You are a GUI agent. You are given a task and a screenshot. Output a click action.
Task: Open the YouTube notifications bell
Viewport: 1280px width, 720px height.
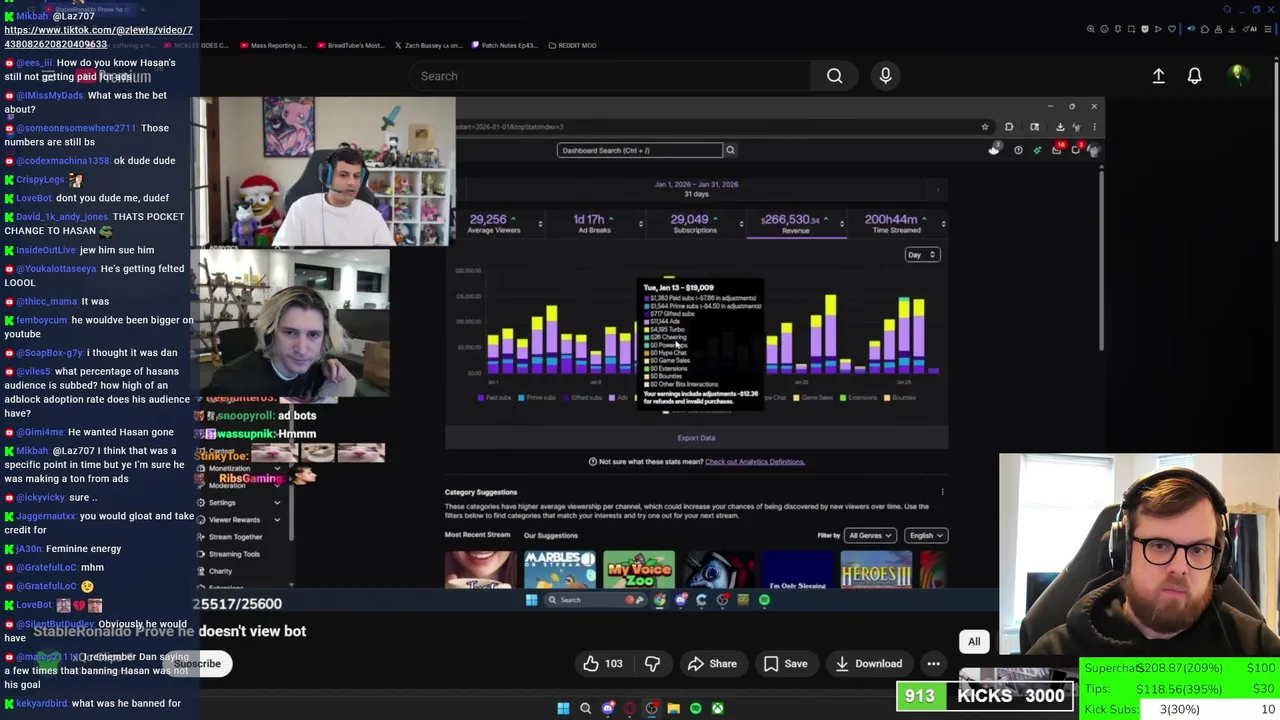click(x=1194, y=76)
